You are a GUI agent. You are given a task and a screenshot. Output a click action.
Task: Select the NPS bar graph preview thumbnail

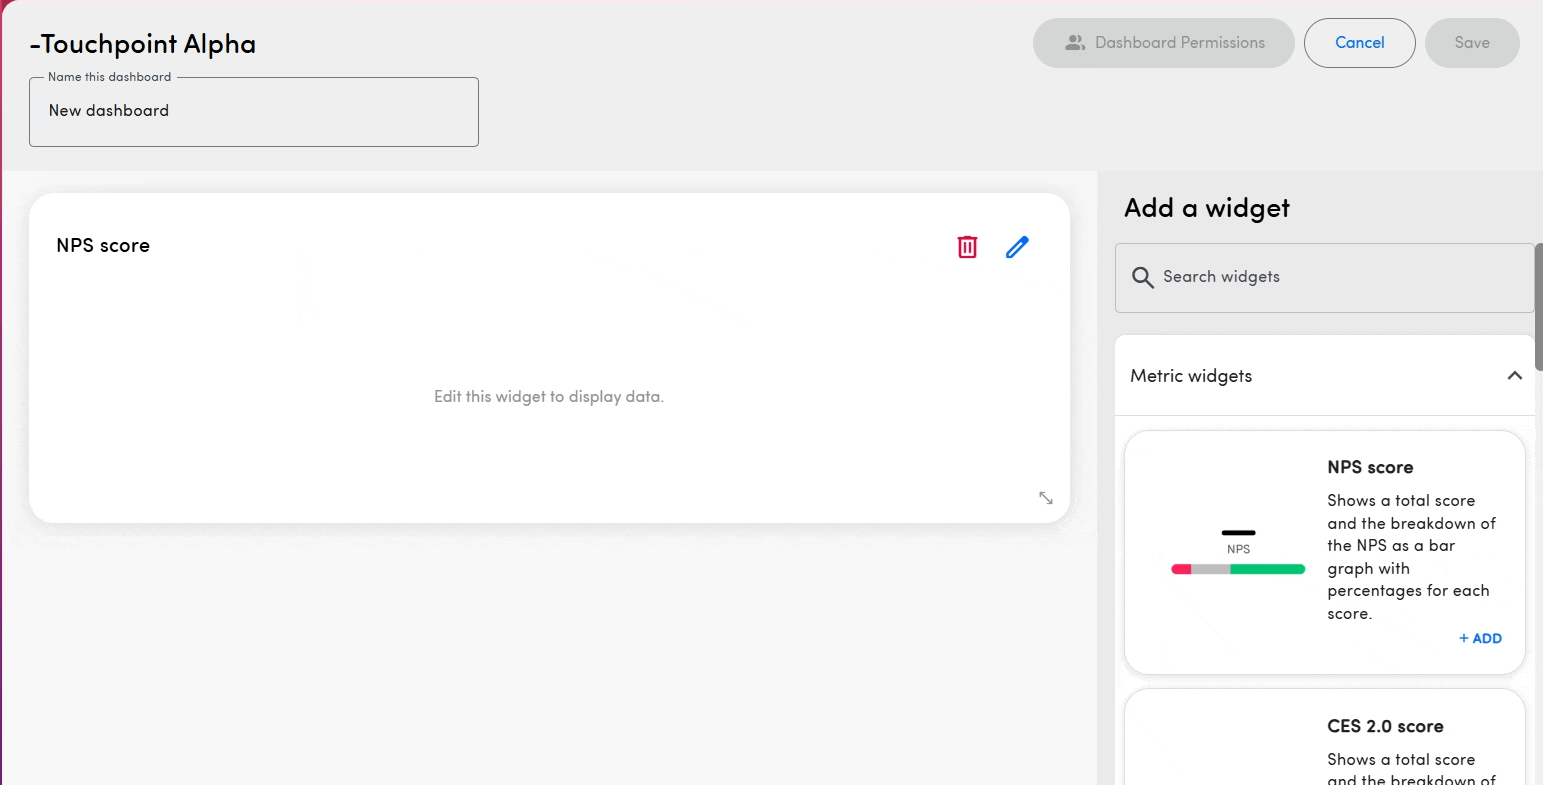pyautogui.click(x=1238, y=553)
